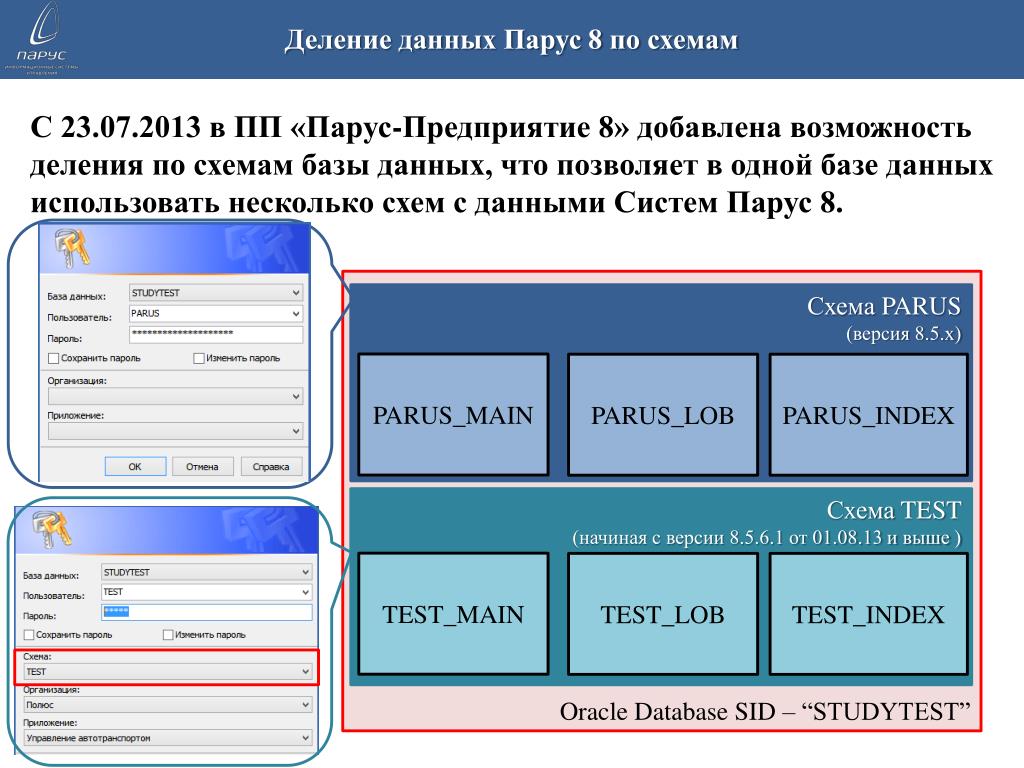Click the OK button in the PARUS dialog

[135, 466]
